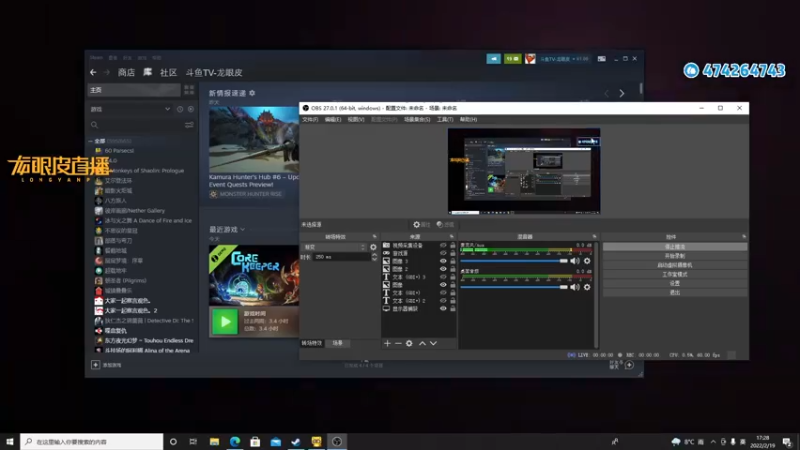Move OBS source up
Image resolution: width=800 pixels, height=450 pixels.
[x=422, y=343]
